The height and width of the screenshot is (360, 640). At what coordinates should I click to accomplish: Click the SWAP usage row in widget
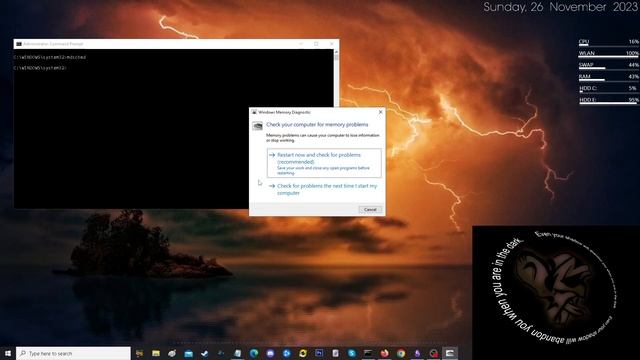point(609,65)
